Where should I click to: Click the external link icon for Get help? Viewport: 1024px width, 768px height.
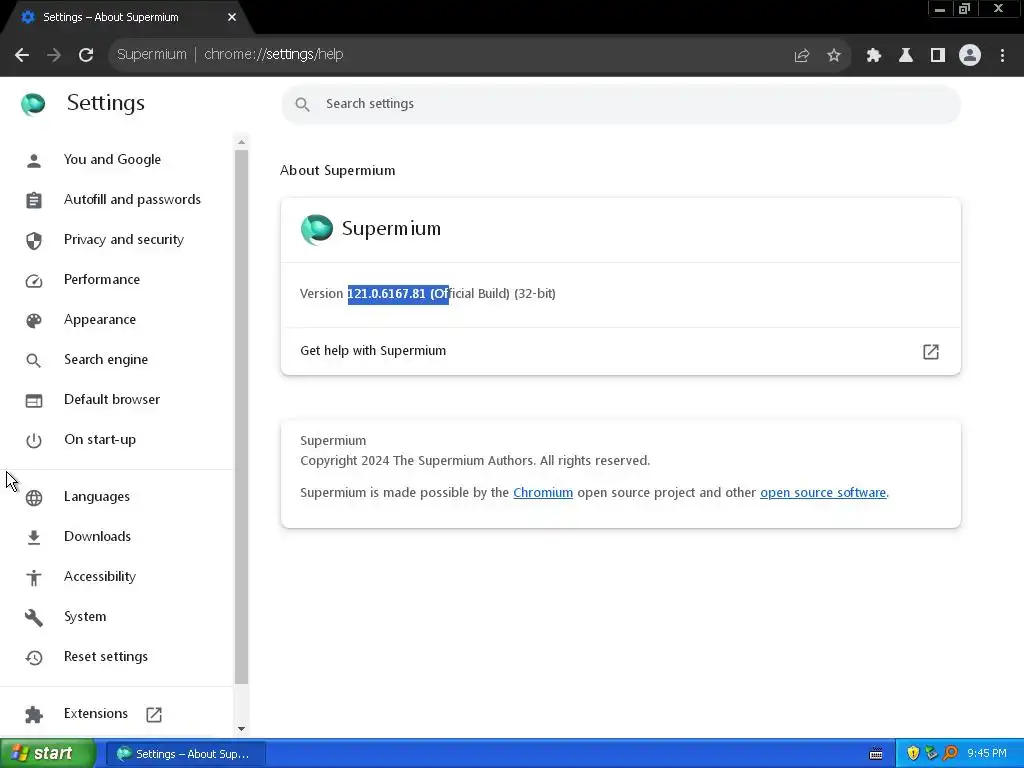(x=931, y=351)
